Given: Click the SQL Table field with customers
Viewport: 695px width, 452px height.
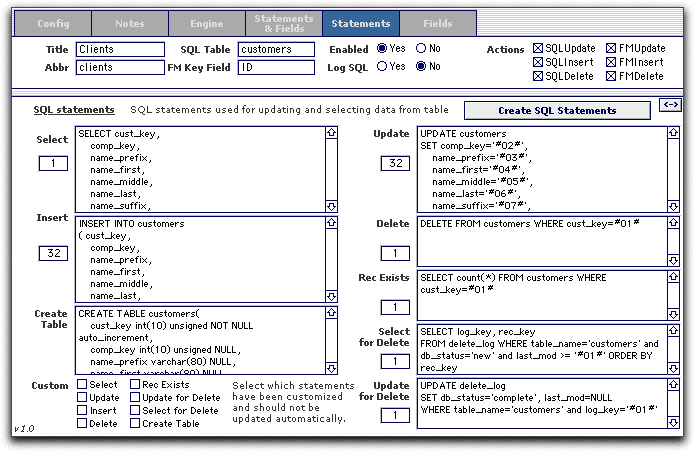Looking at the screenshot, I should 277,49.
